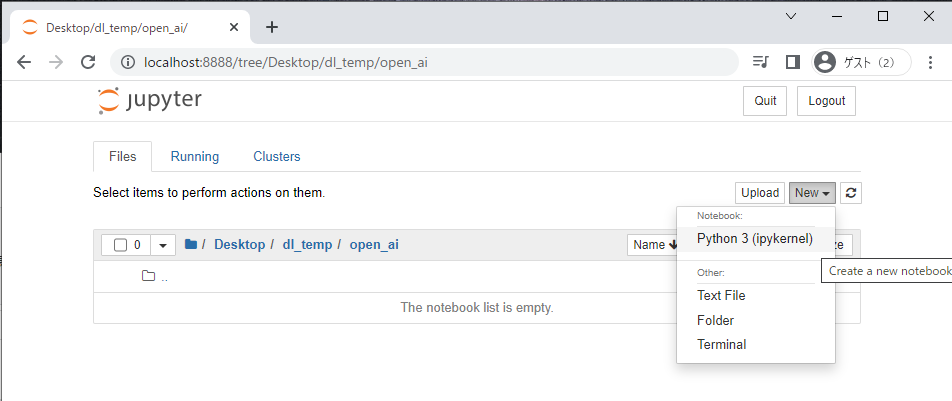Open the browser media control icon
The width and height of the screenshot is (952, 401).
[760, 62]
